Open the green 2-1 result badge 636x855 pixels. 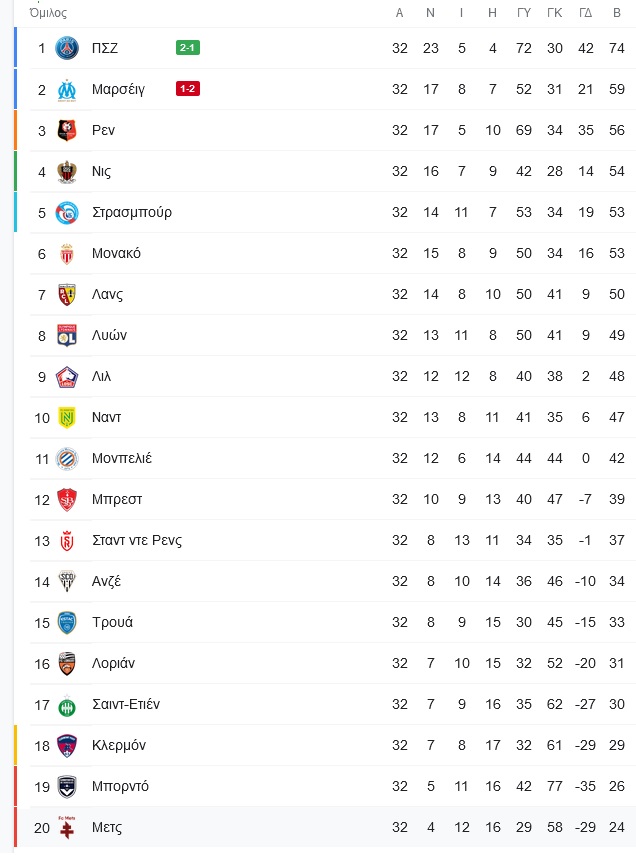[x=188, y=47]
